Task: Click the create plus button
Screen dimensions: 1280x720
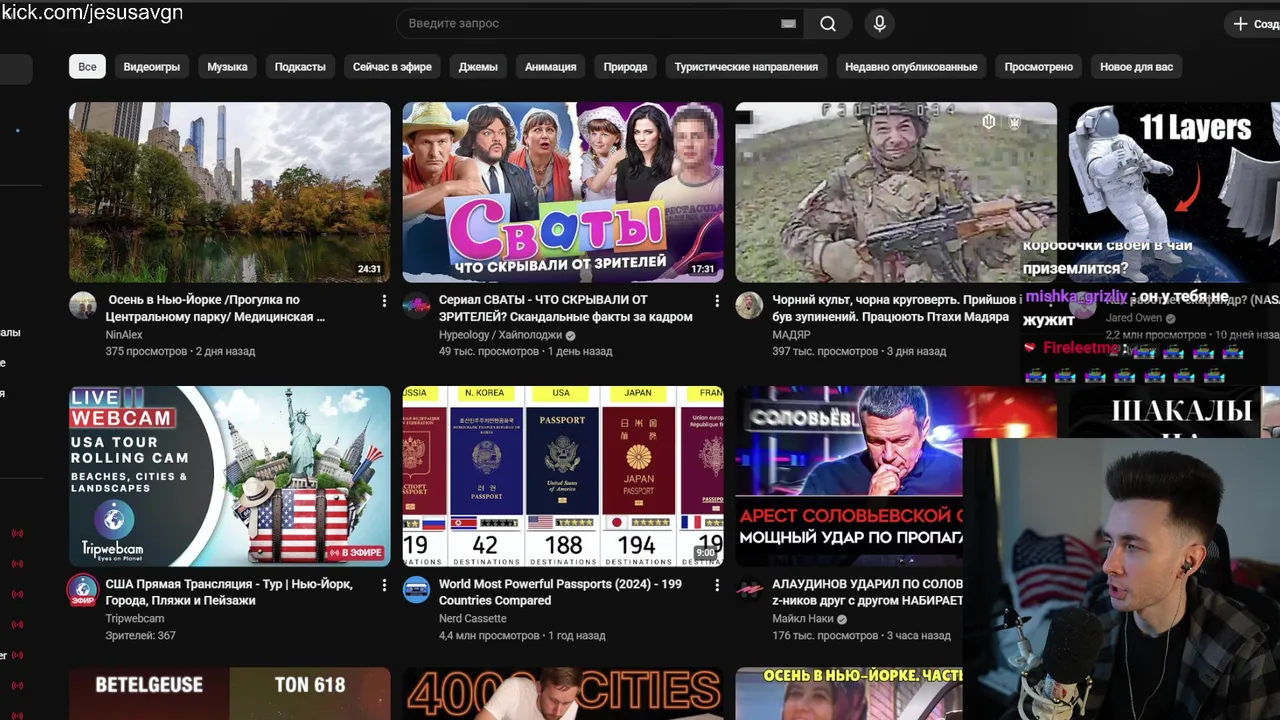Action: [1252, 24]
